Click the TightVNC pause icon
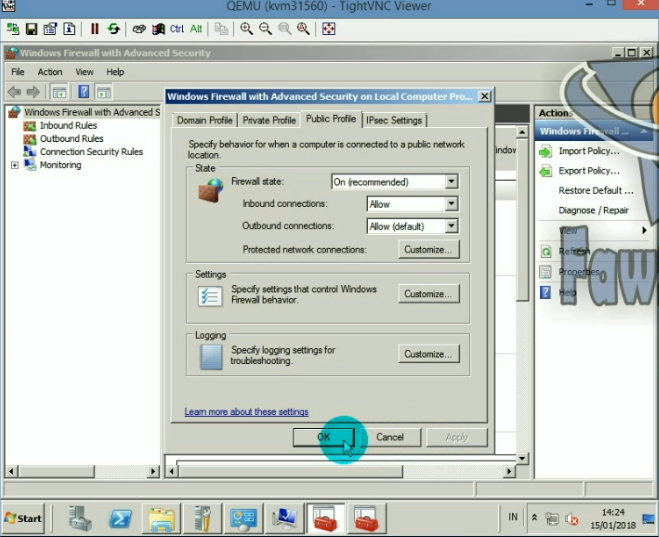Image resolution: width=659 pixels, height=537 pixels. (x=95, y=29)
